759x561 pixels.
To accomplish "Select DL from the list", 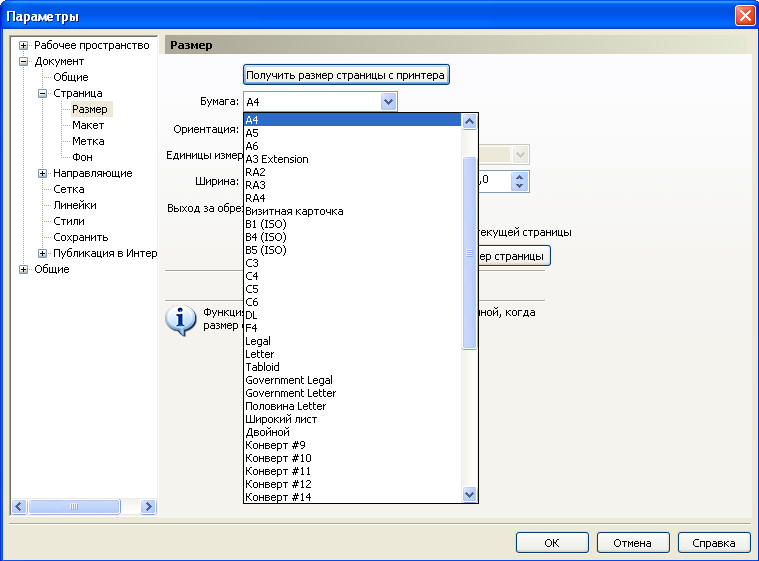I will (x=352, y=316).
